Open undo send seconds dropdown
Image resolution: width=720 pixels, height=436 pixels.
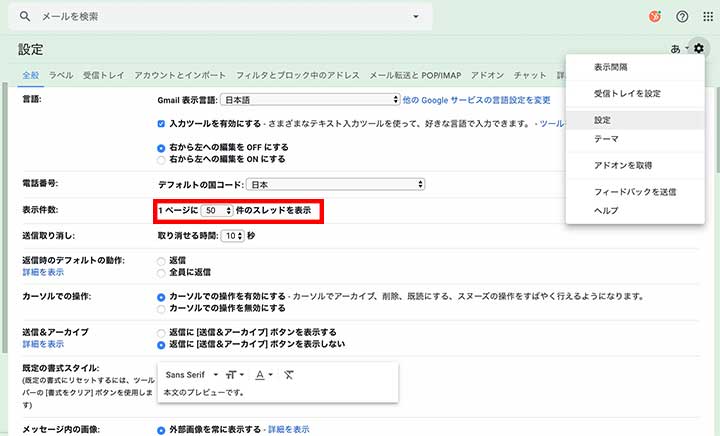coord(232,236)
